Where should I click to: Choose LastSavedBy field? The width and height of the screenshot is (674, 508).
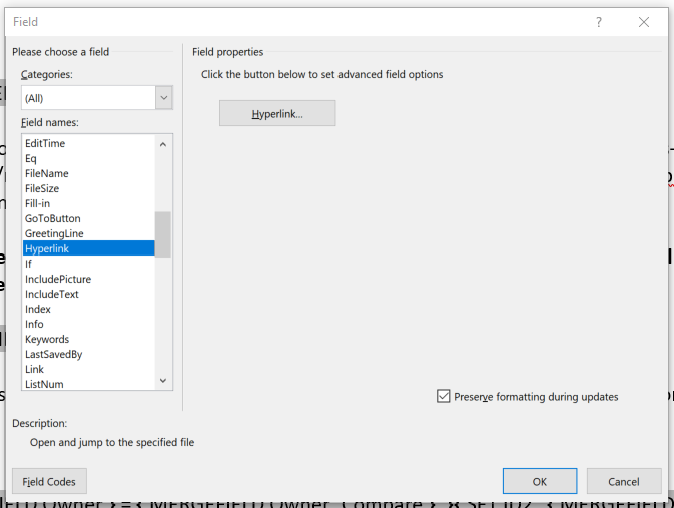click(x=54, y=354)
